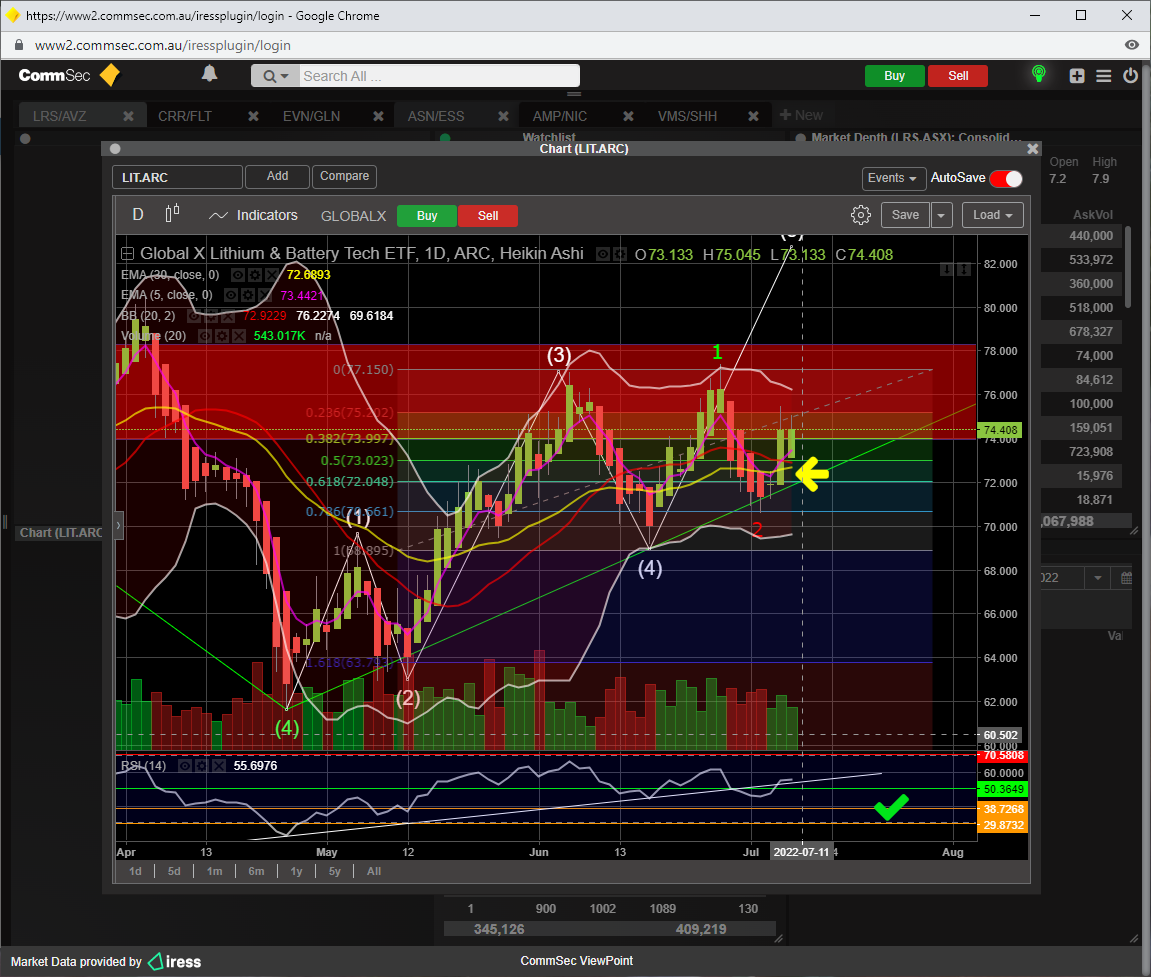The image size is (1151, 977).
Task: Close the LRS/AVZ tab
Action: coord(128,116)
